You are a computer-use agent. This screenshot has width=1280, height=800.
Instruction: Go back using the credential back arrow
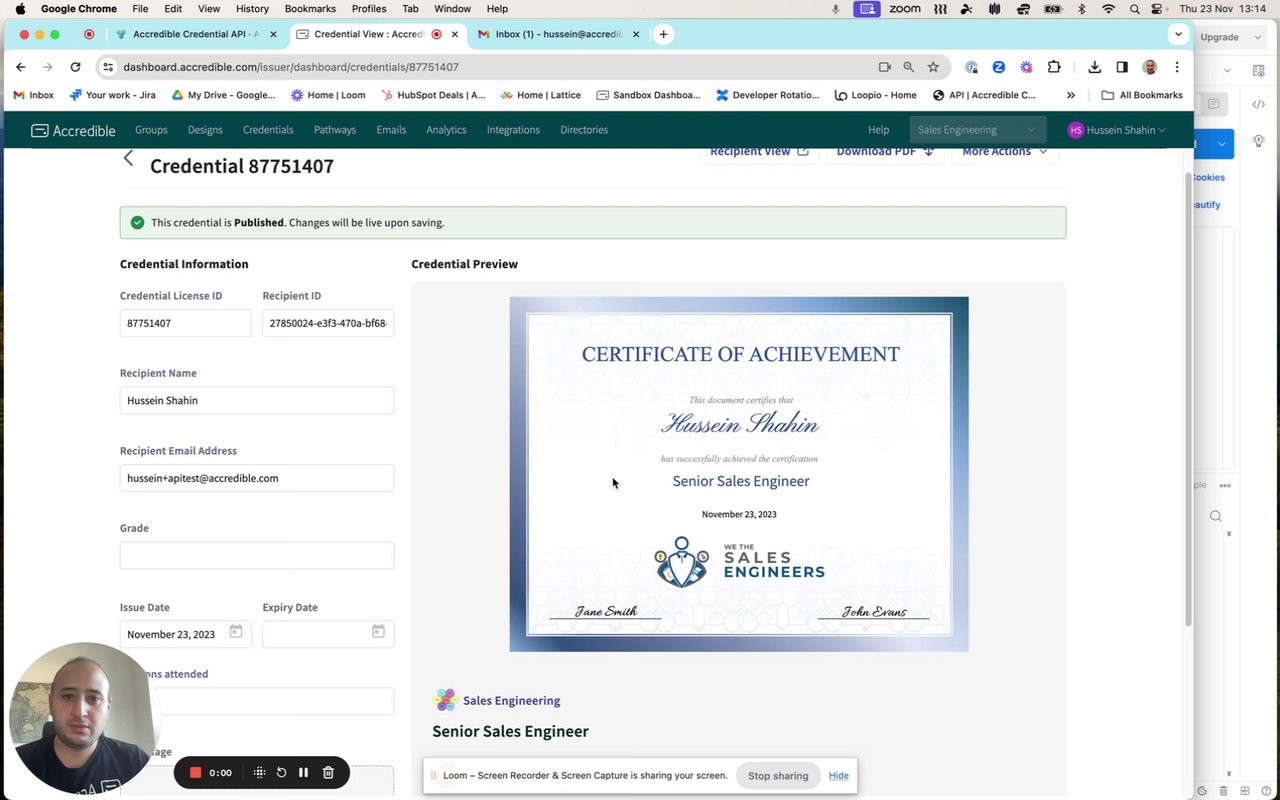point(128,158)
